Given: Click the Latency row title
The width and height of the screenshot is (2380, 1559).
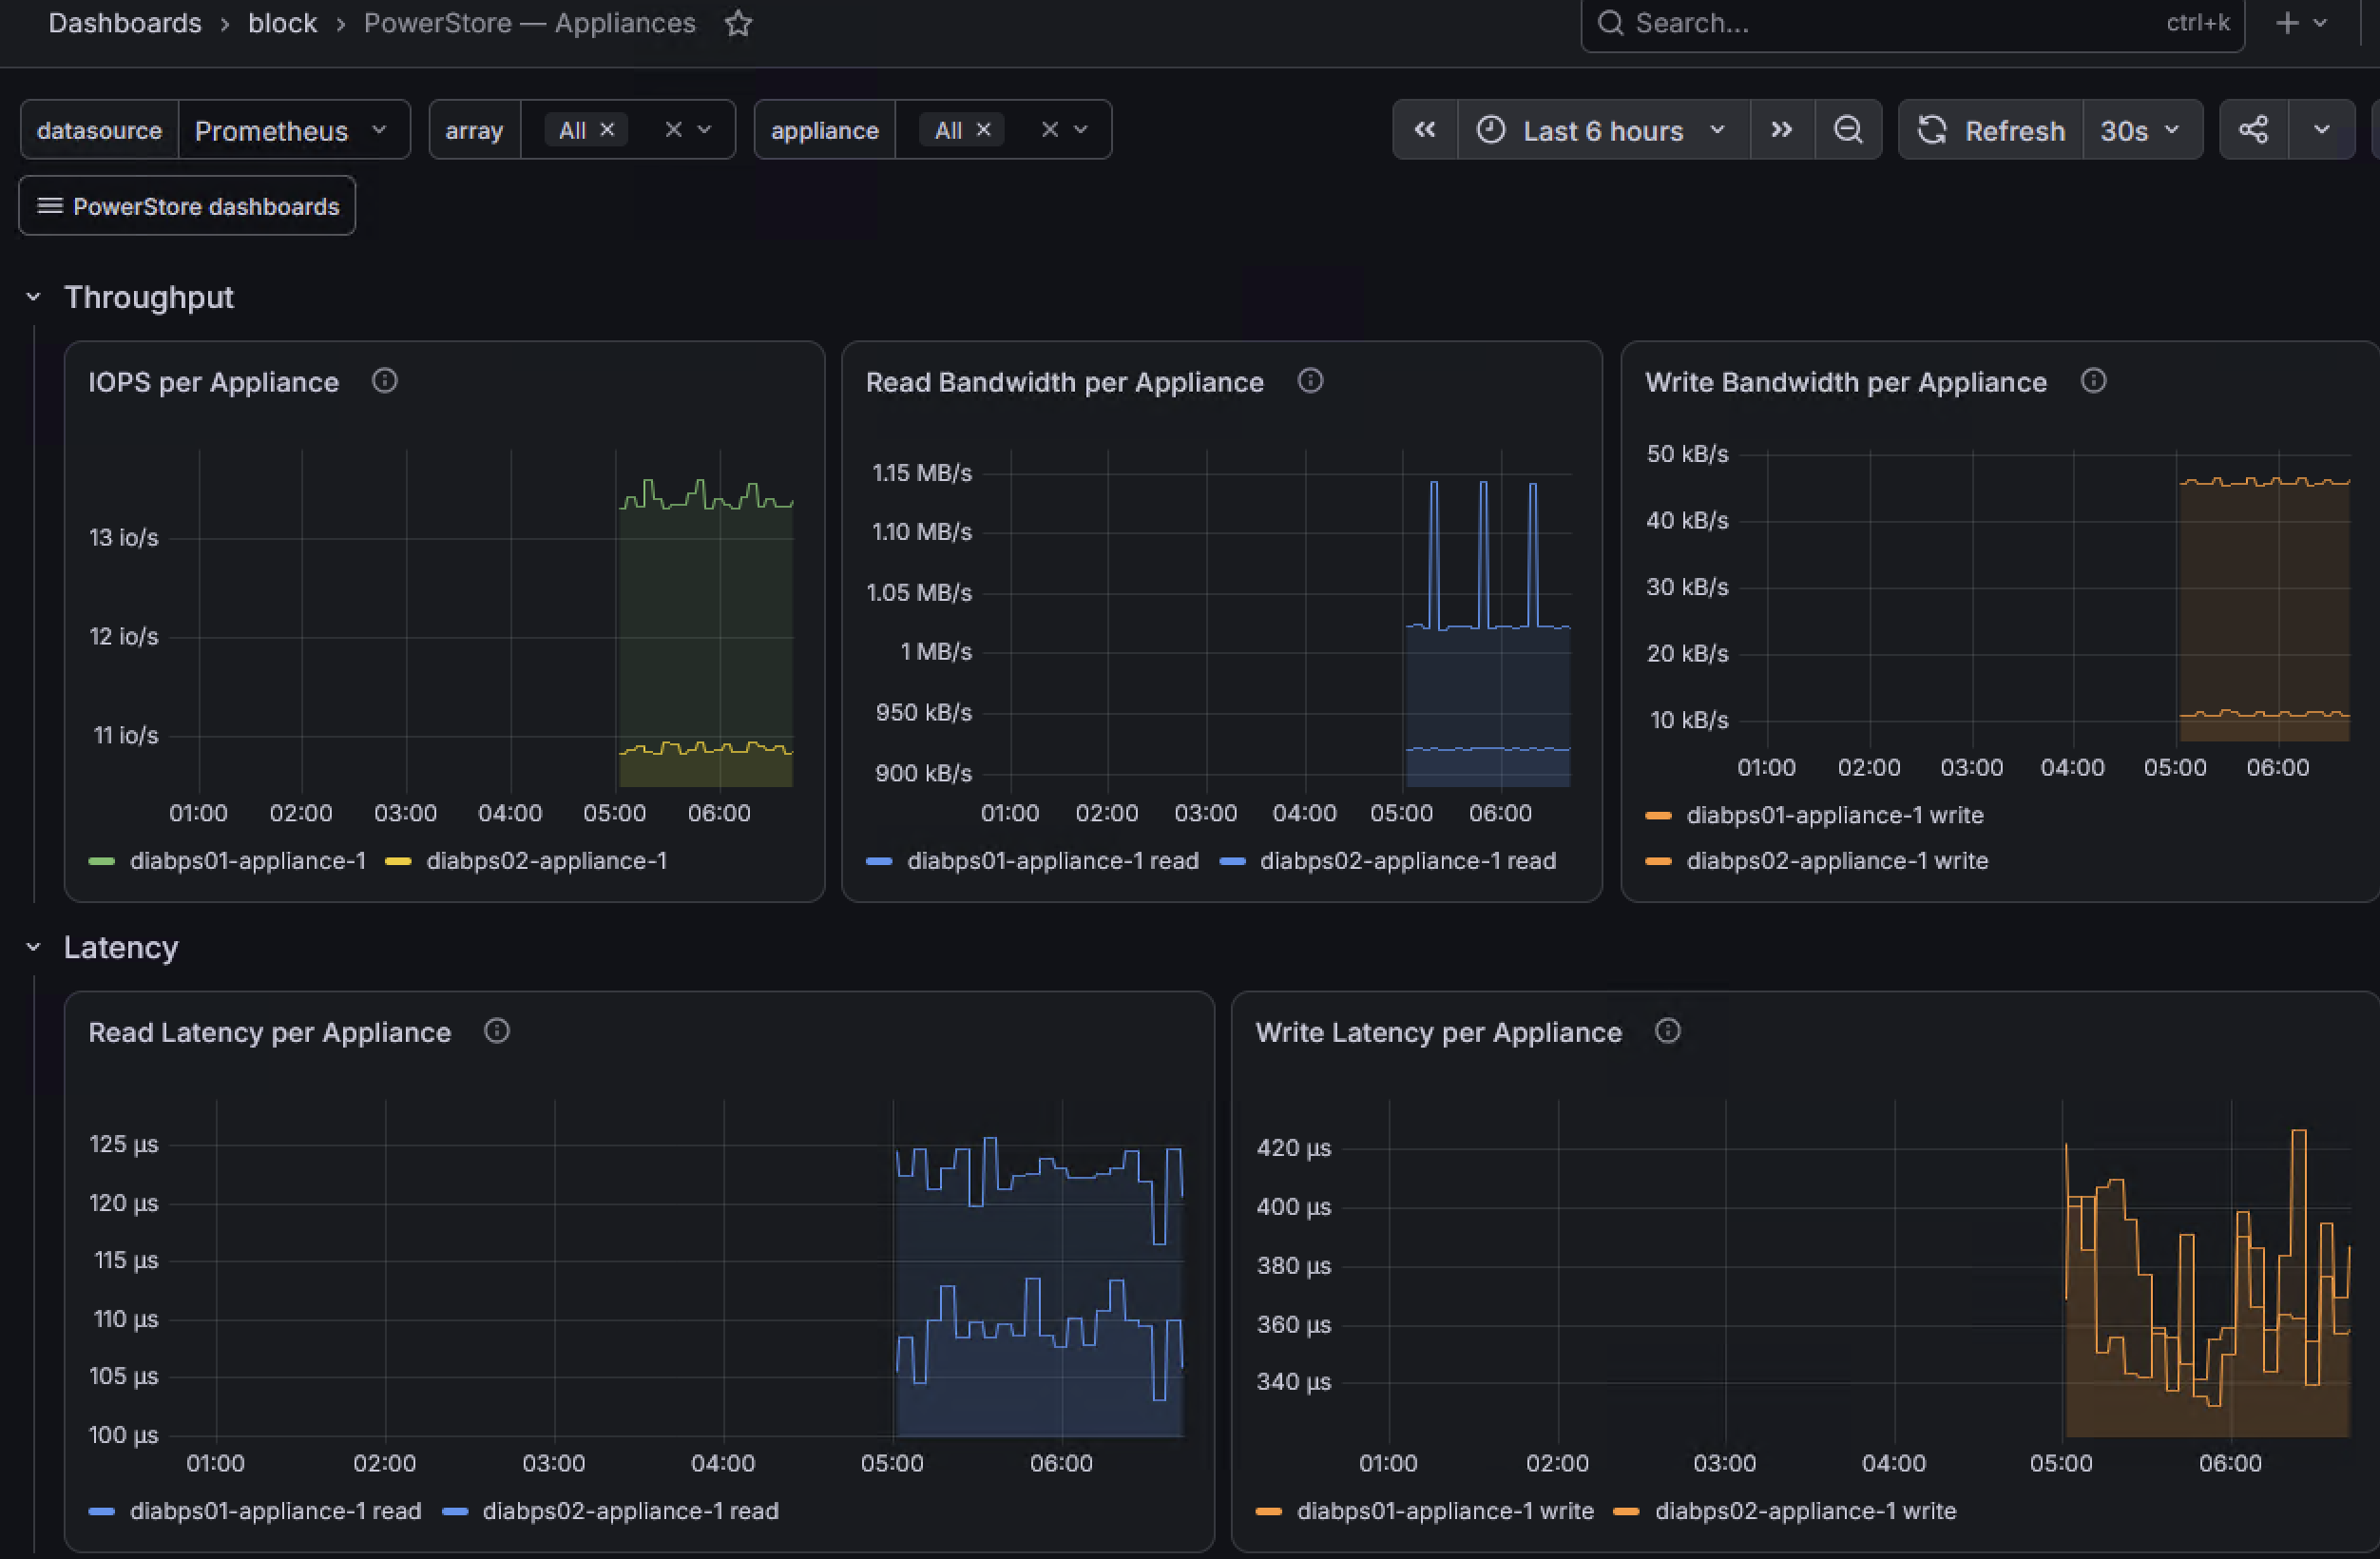Looking at the screenshot, I should coord(121,947).
